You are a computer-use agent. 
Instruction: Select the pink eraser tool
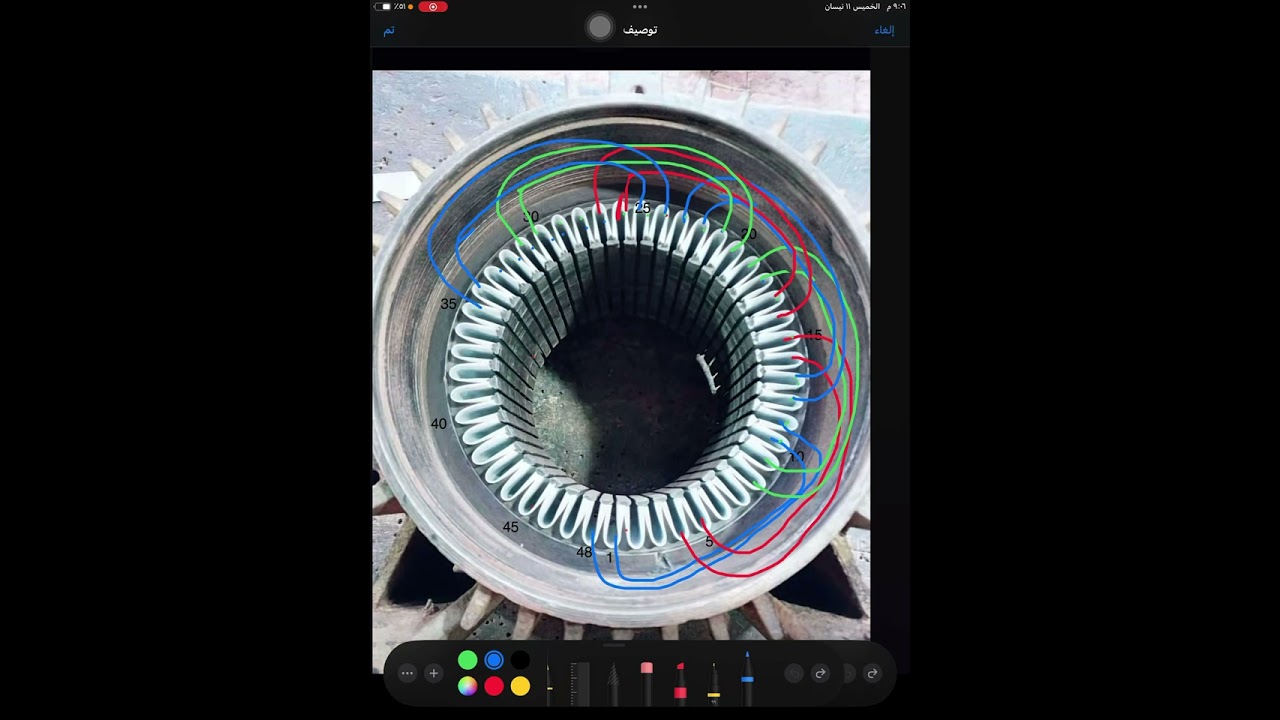pos(647,682)
